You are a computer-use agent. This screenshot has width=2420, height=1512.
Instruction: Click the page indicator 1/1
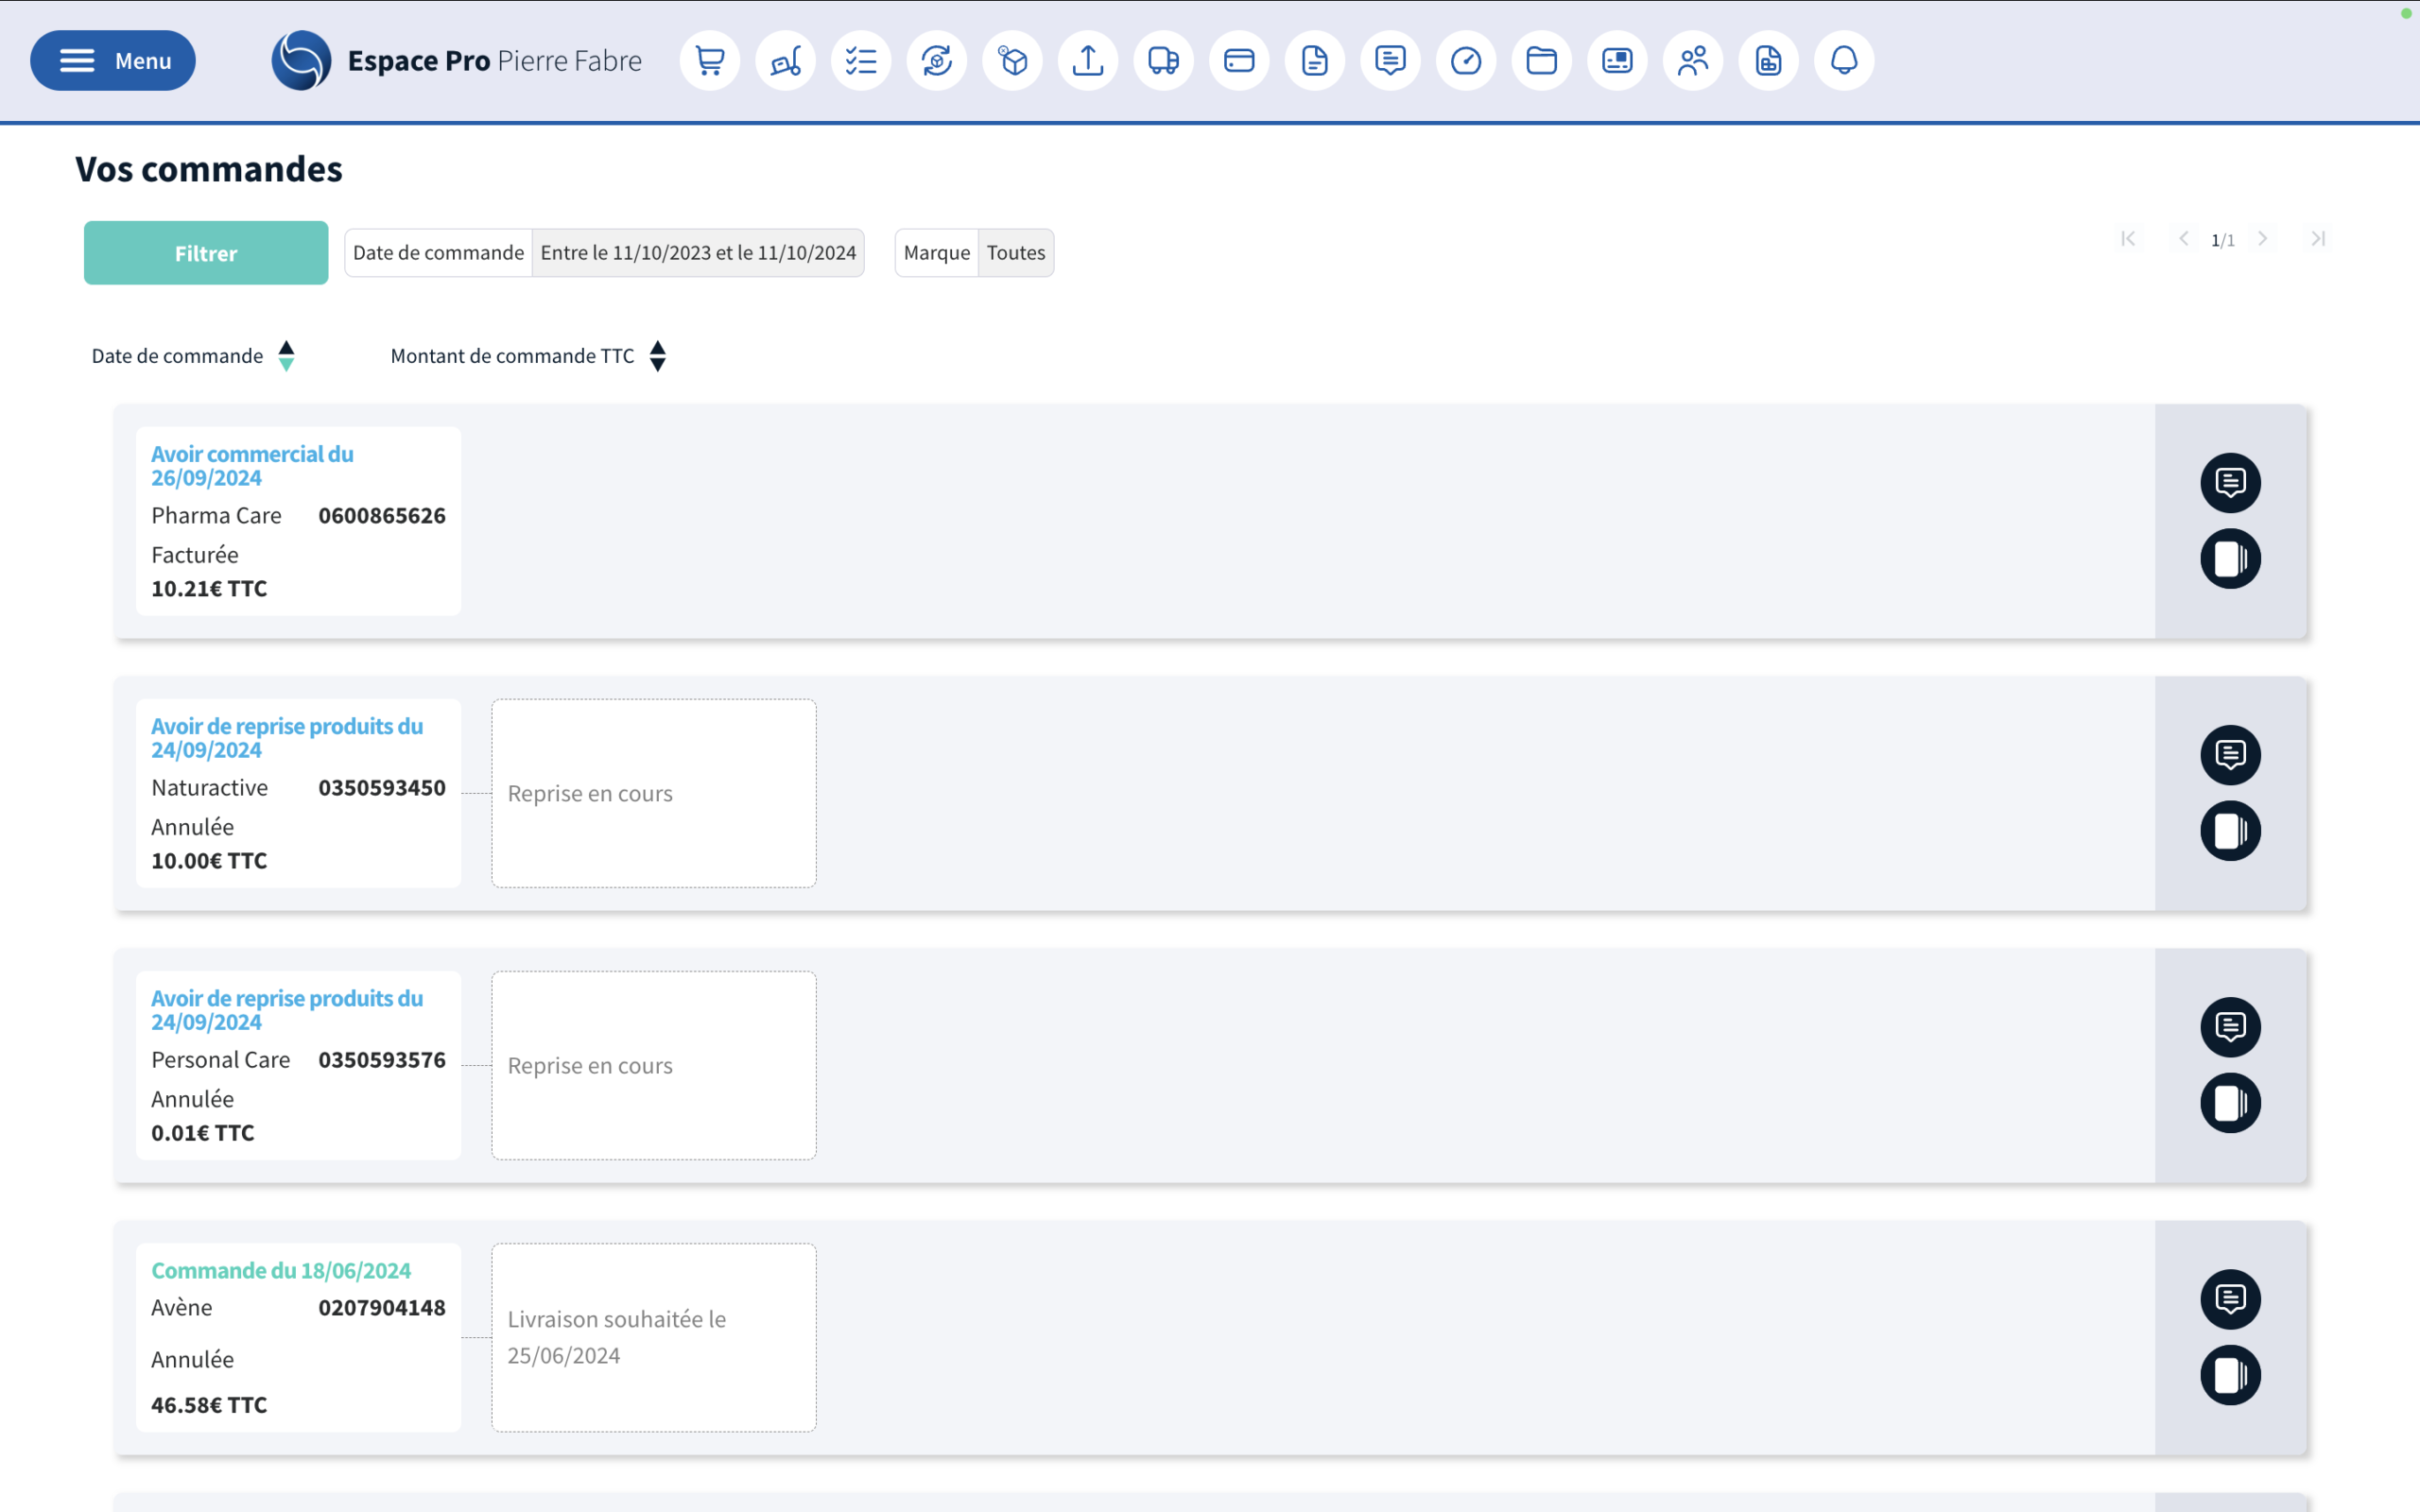(2222, 240)
